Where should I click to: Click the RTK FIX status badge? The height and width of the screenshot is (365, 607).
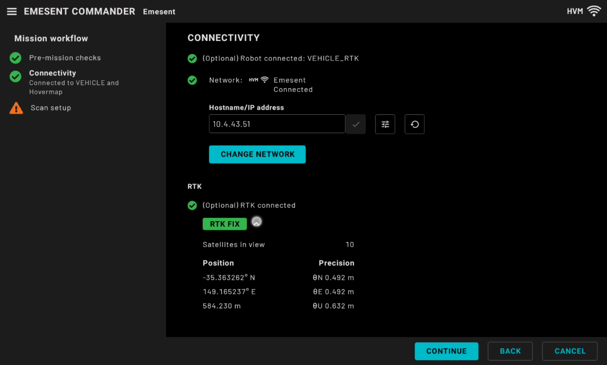pyautogui.click(x=225, y=224)
